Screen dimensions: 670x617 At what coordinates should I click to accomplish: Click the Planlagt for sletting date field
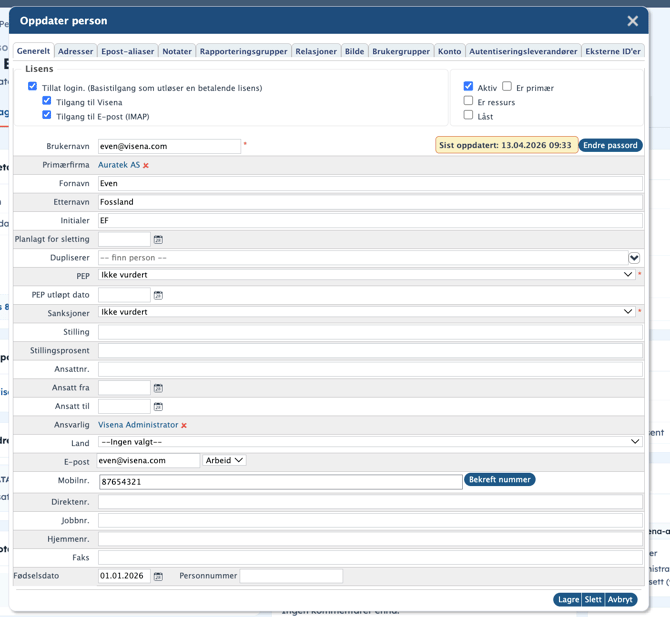tap(124, 239)
